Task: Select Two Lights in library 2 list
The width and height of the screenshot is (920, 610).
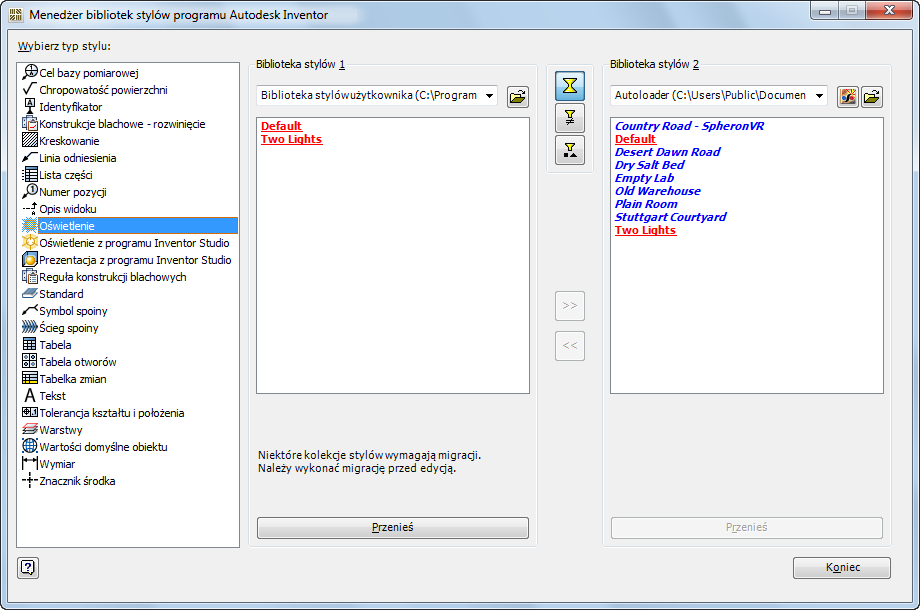Action: 645,230
